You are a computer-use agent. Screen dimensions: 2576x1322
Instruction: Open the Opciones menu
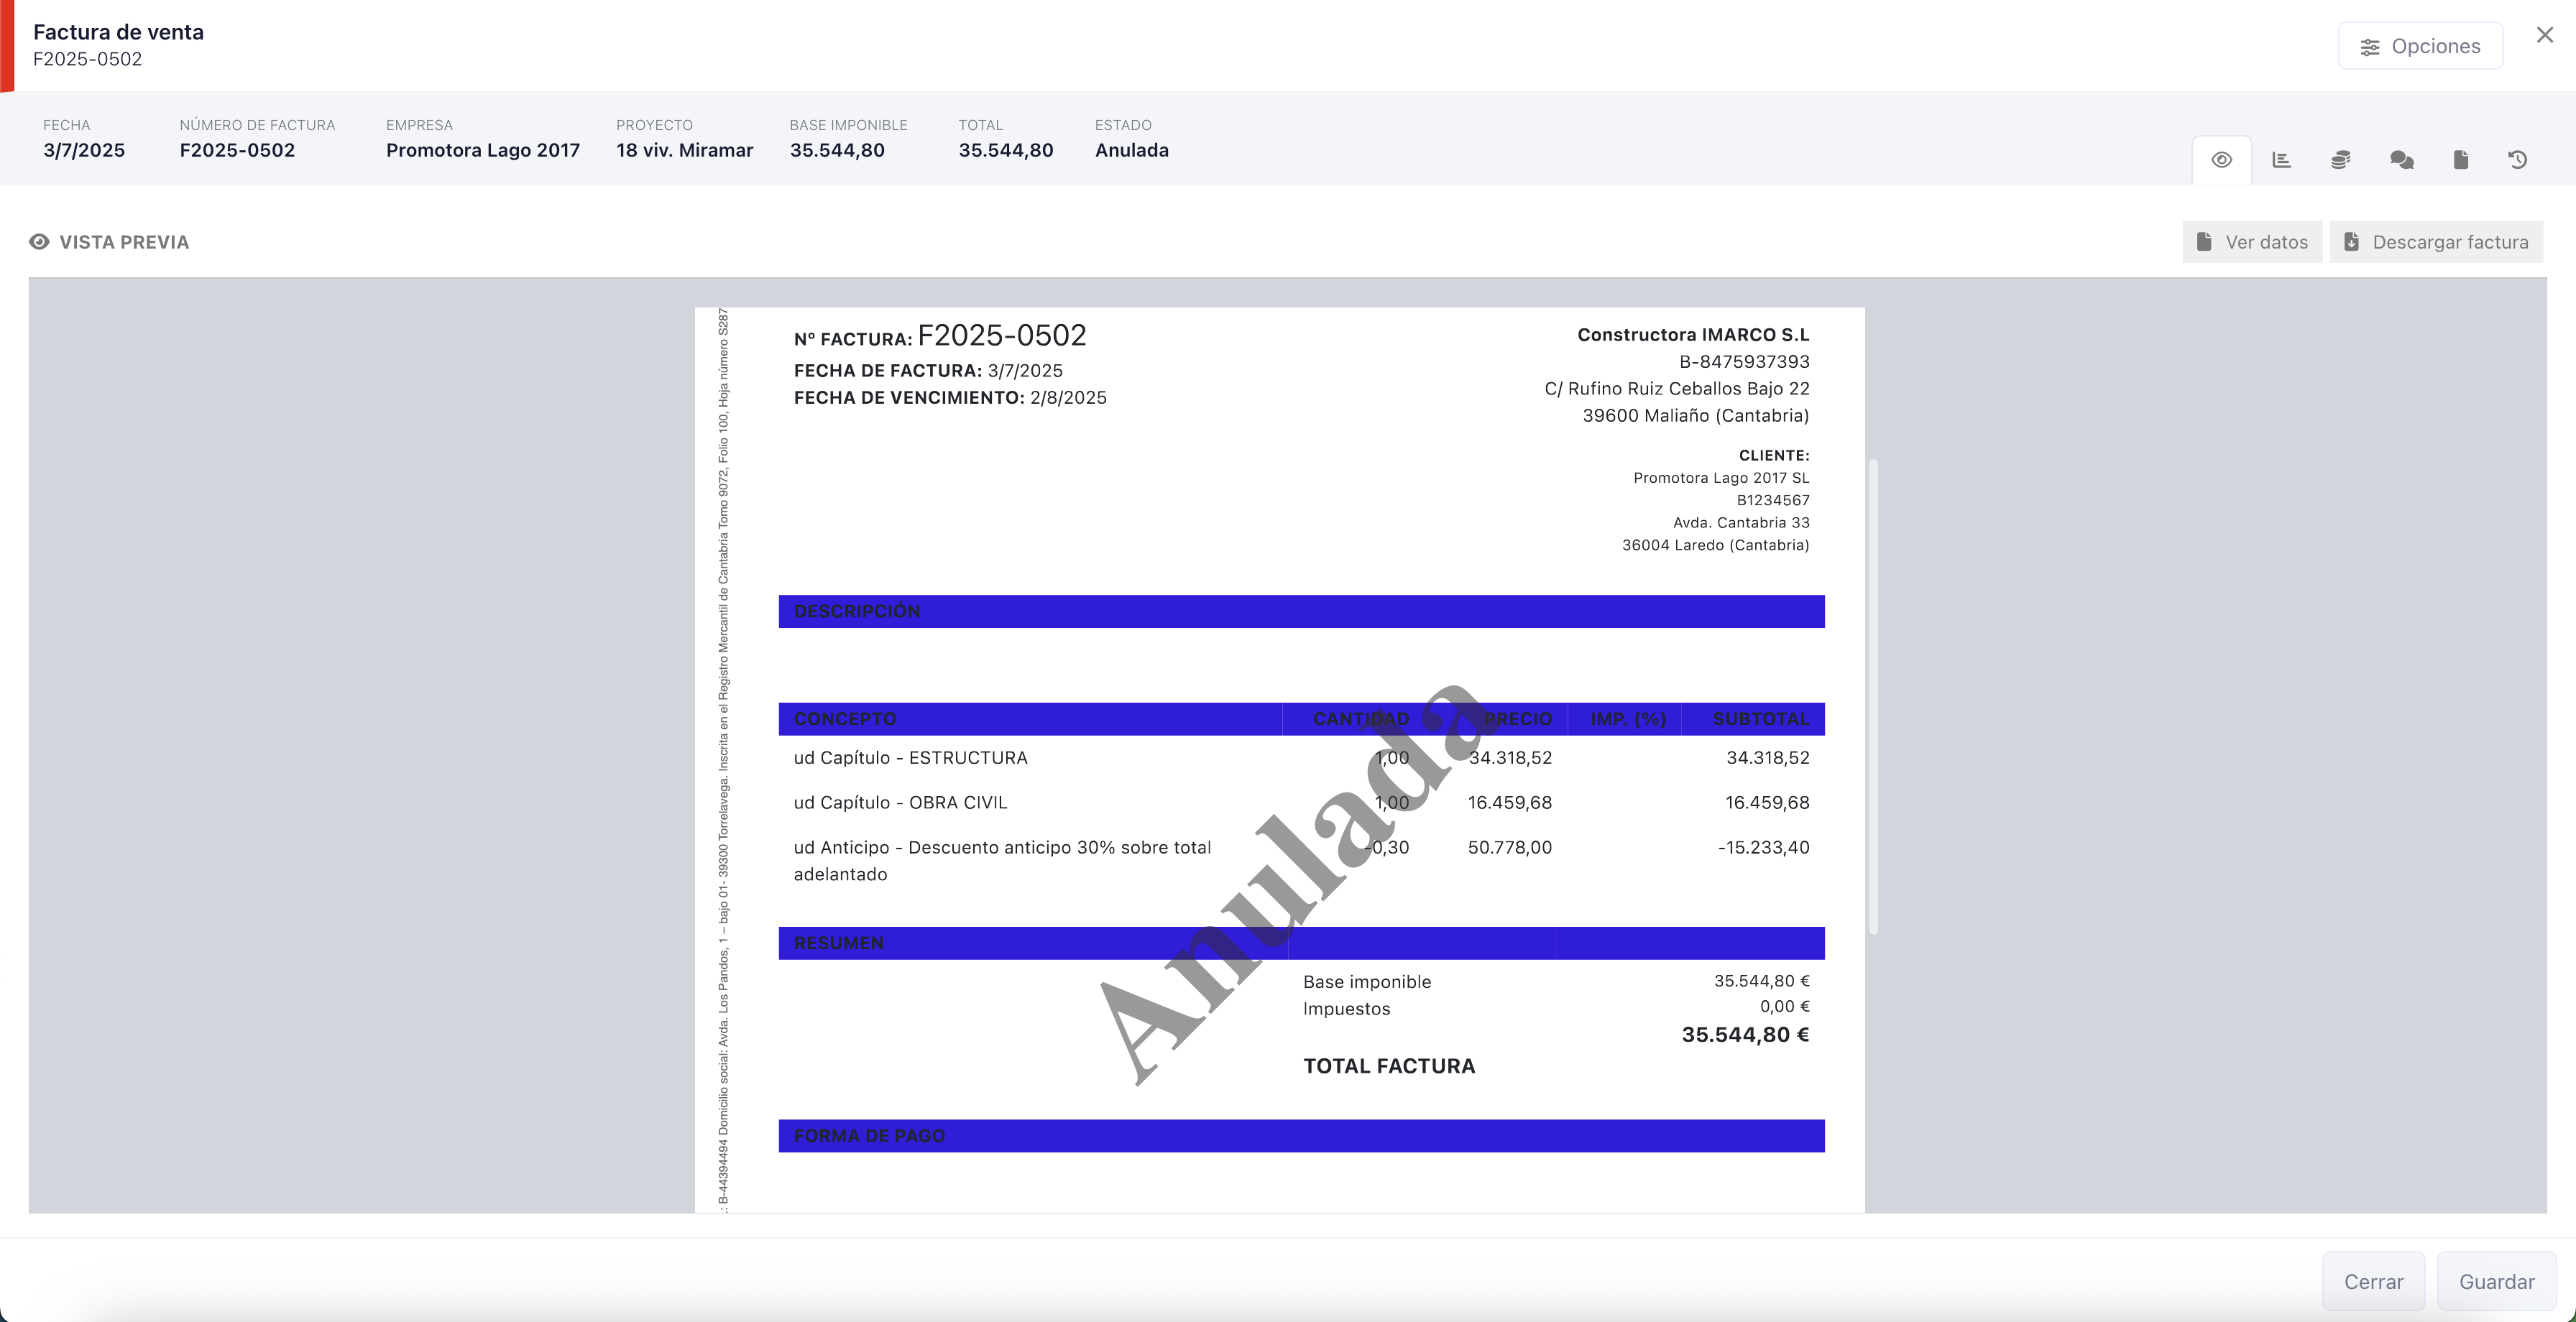[x=2420, y=46]
